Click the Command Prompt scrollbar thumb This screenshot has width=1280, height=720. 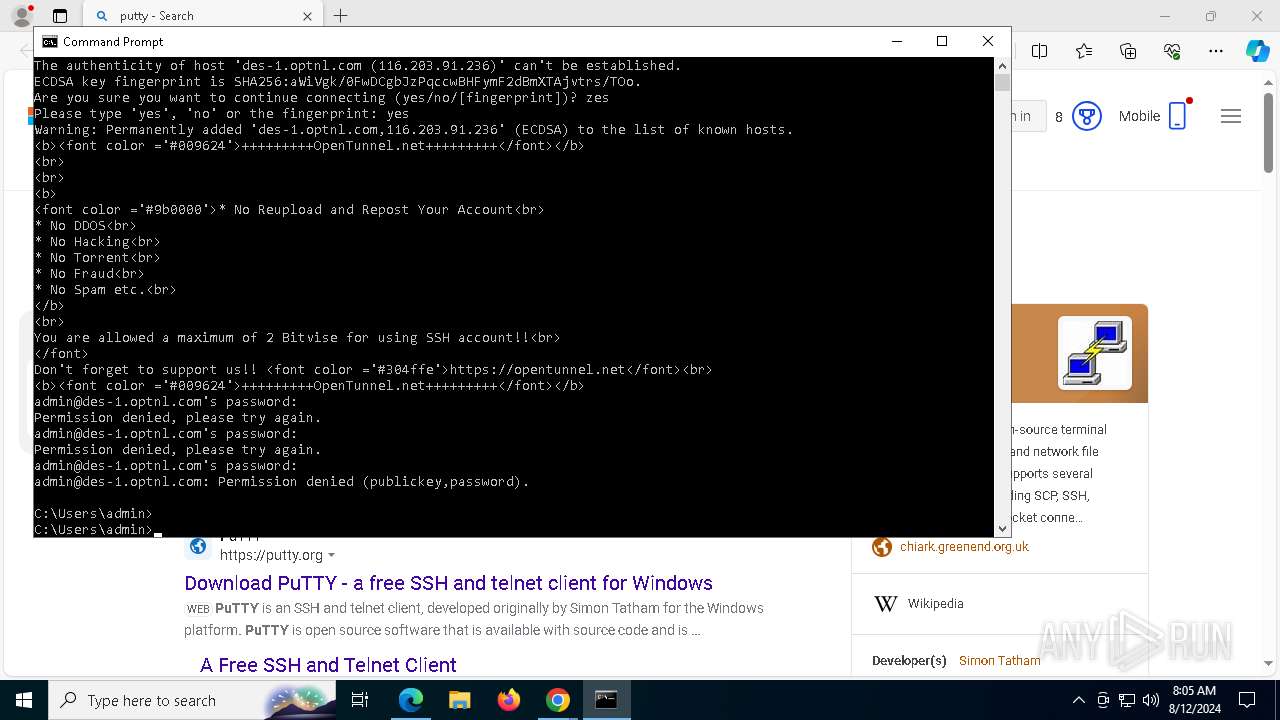[1002, 83]
